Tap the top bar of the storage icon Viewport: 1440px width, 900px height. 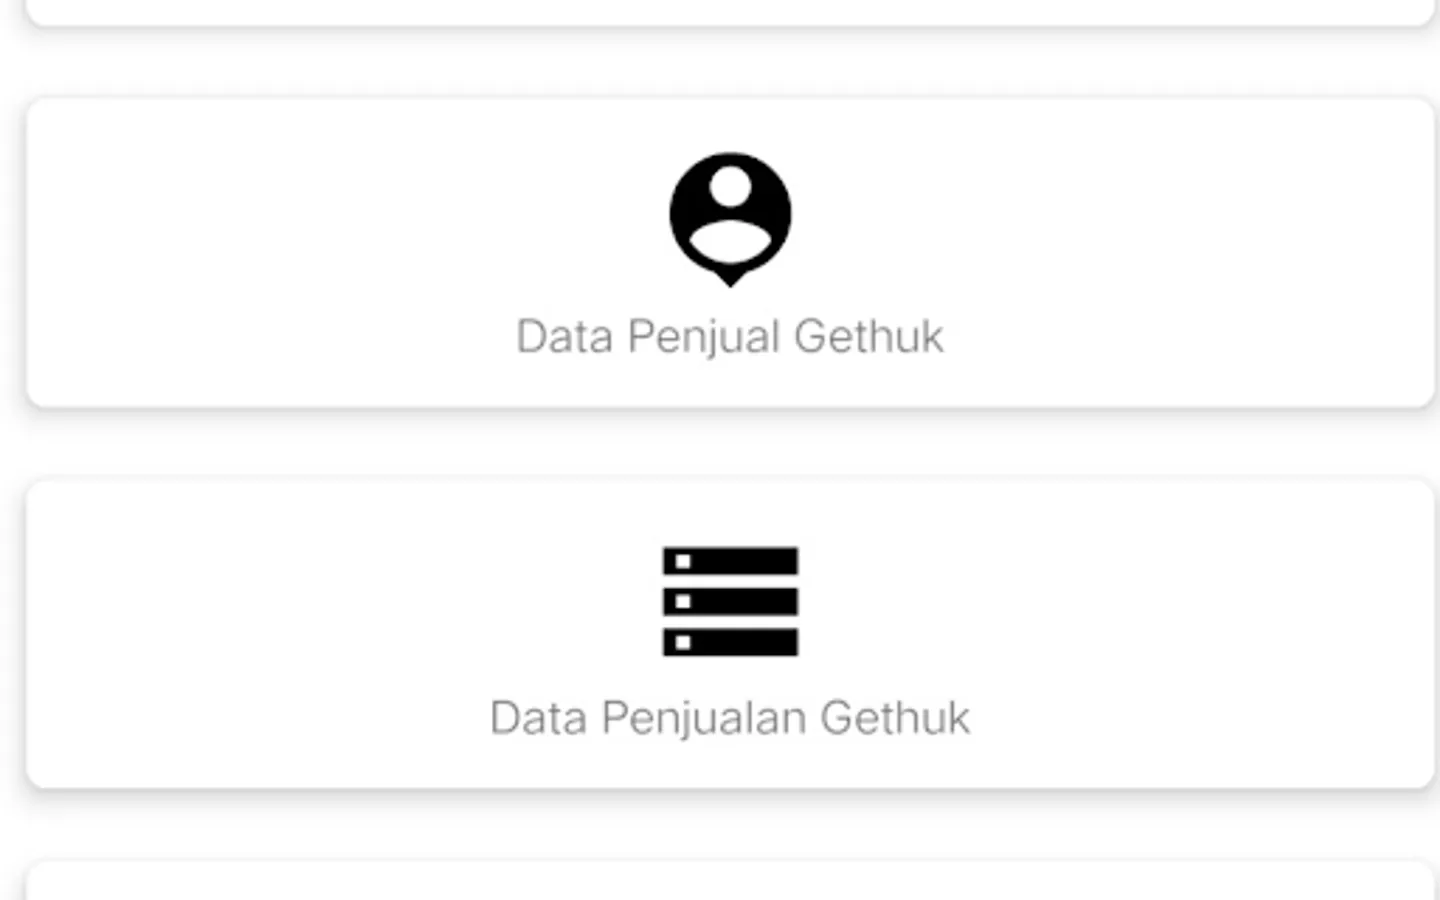730,561
